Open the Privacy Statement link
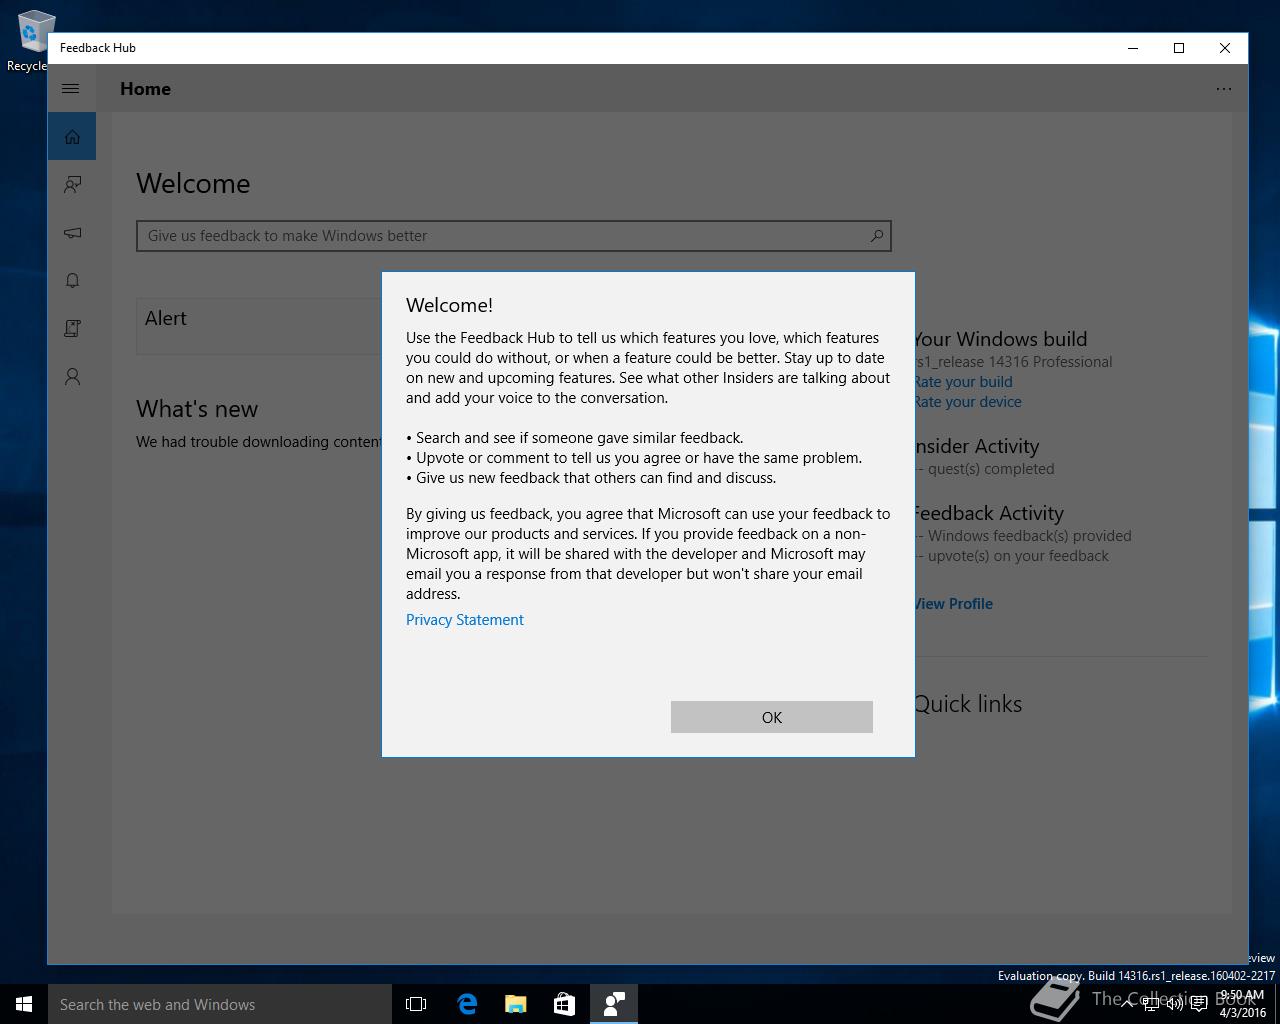Screen dimensions: 1280x1024 tap(465, 620)
